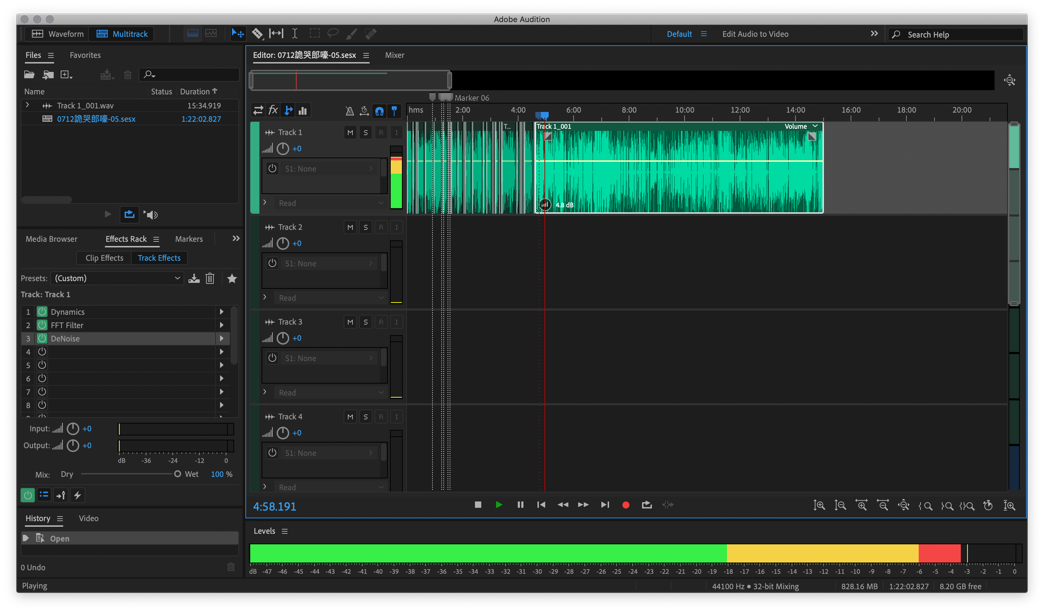The image size is (1044, 612).
Task: Show track EQ bars icon in editor
Action: point(303,111)
